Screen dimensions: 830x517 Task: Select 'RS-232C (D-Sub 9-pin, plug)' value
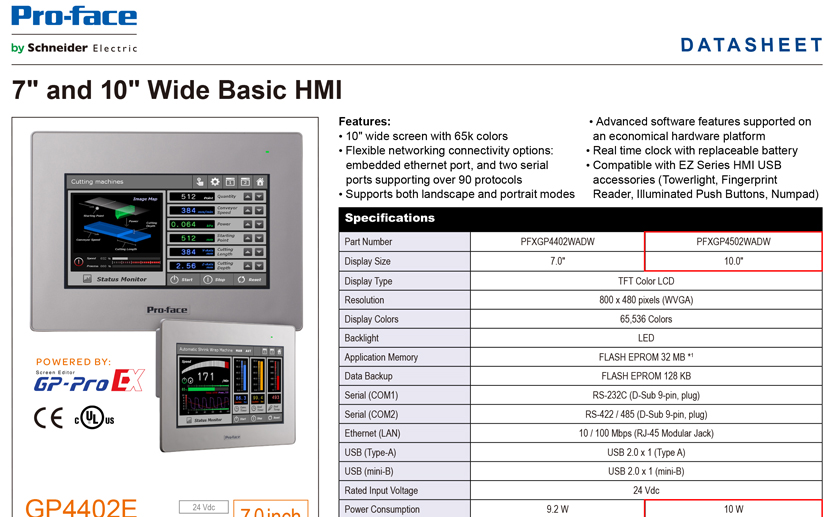[x=646, y=395]
